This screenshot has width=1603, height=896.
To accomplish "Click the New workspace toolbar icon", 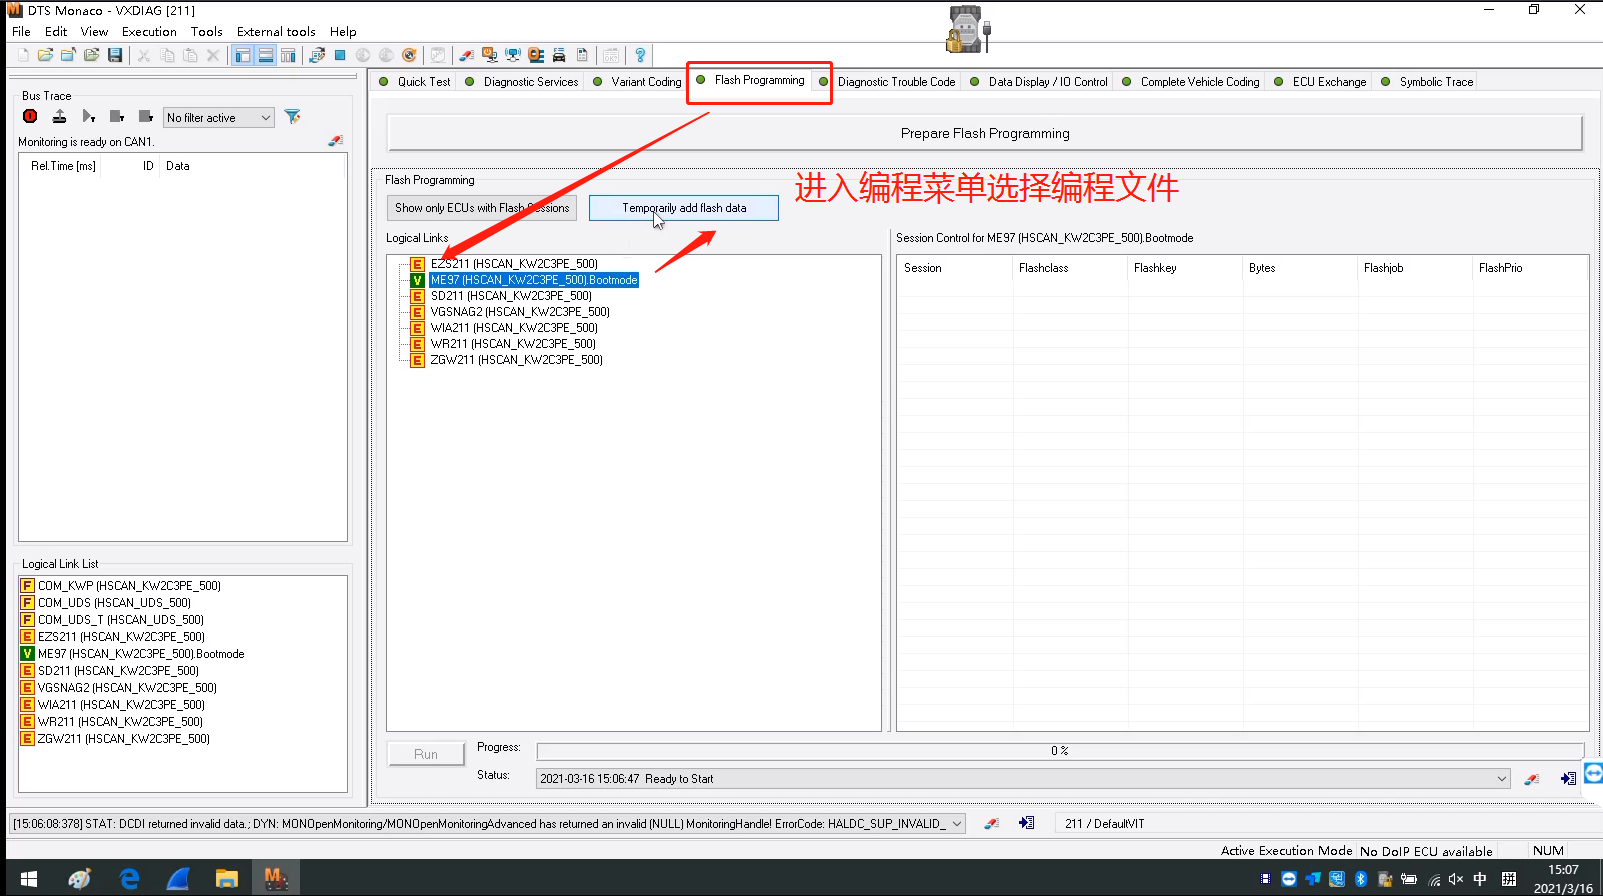I will click(x=23, y=56).
